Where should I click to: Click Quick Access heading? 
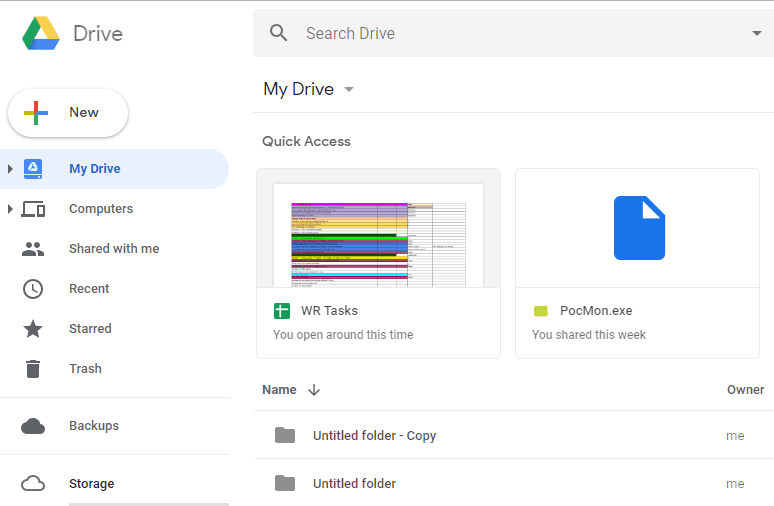click(x=306, y=142)
